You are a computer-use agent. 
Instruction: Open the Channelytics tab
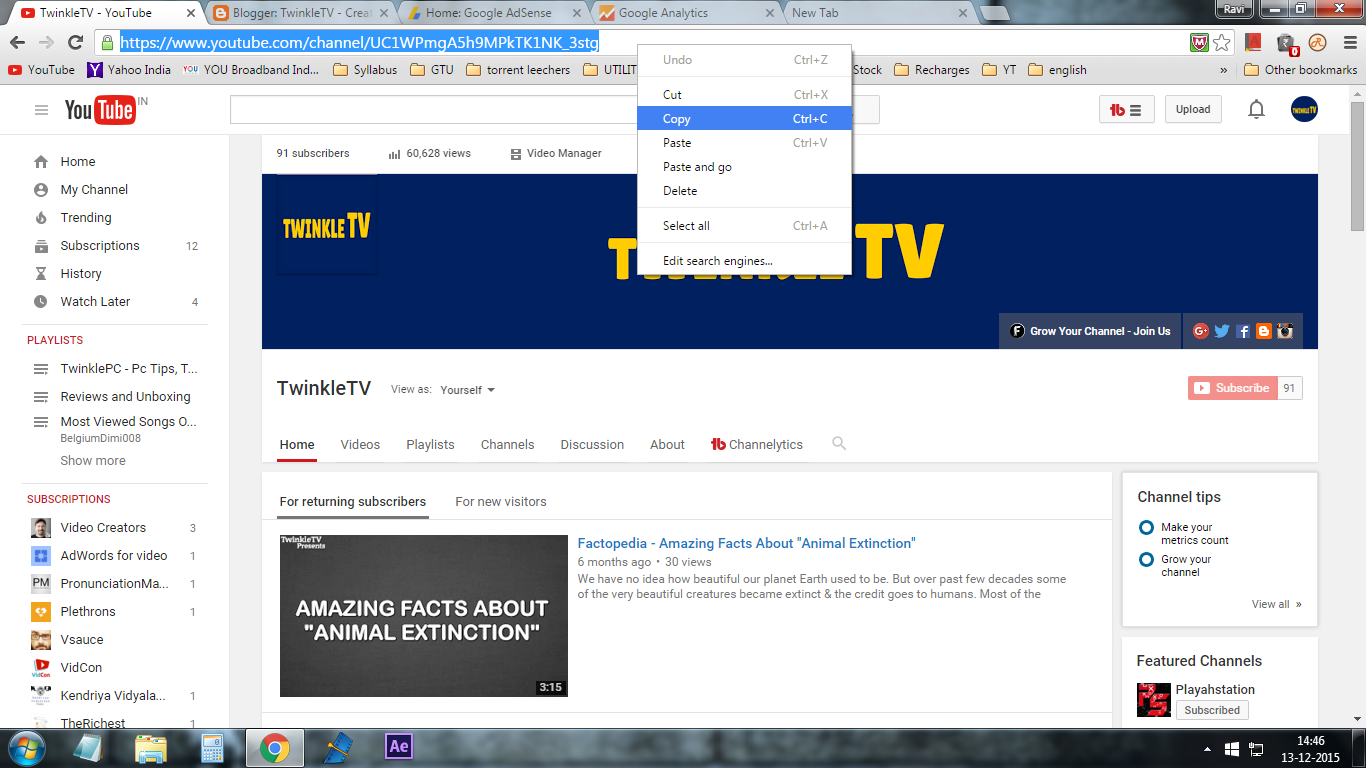757,445
